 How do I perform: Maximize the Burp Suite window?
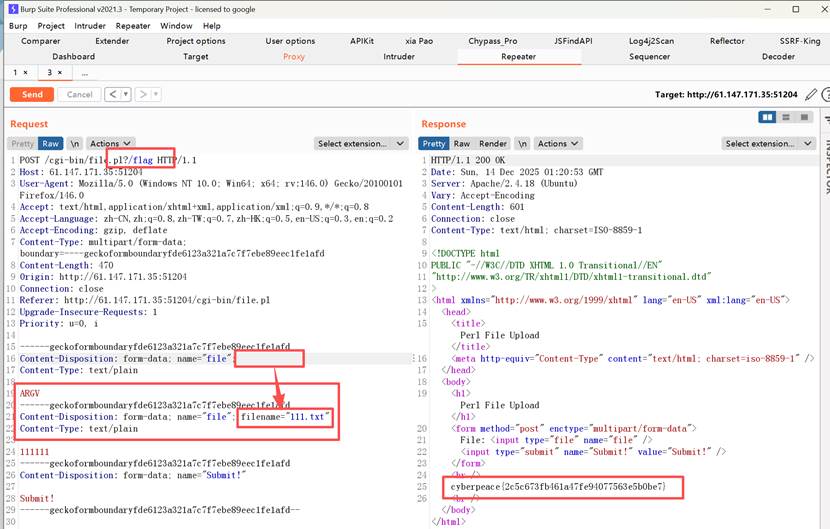click(x=796, y=9)
